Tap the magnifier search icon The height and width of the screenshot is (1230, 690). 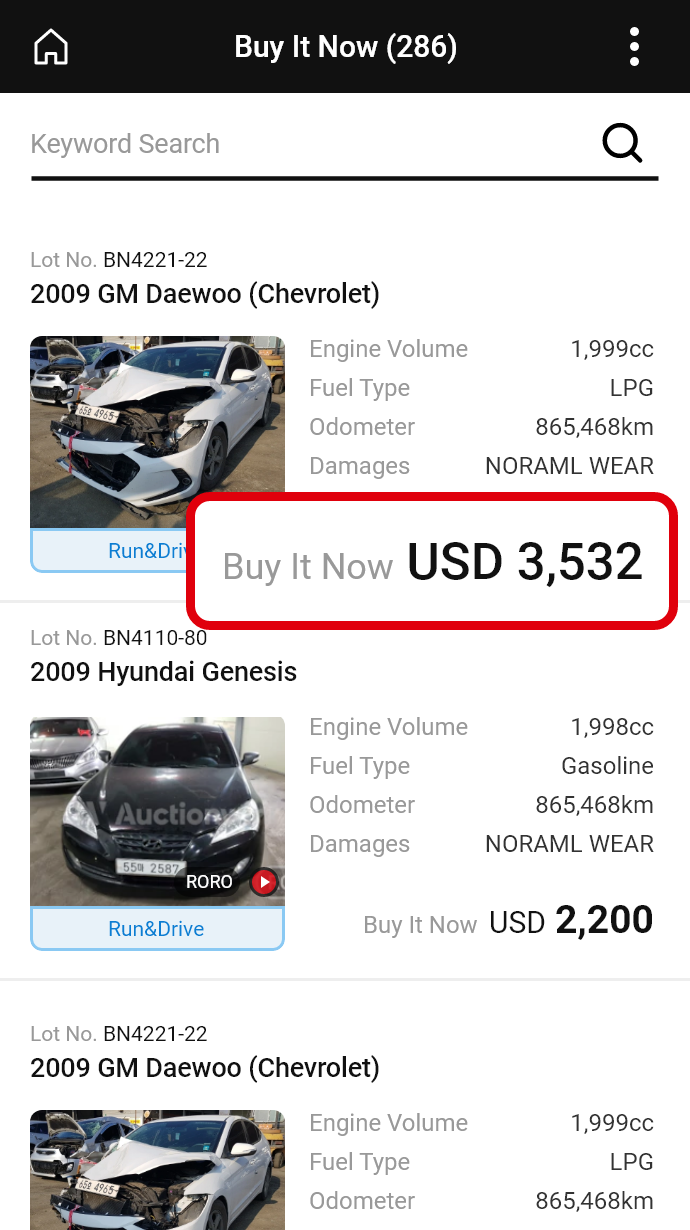point(622,143)
